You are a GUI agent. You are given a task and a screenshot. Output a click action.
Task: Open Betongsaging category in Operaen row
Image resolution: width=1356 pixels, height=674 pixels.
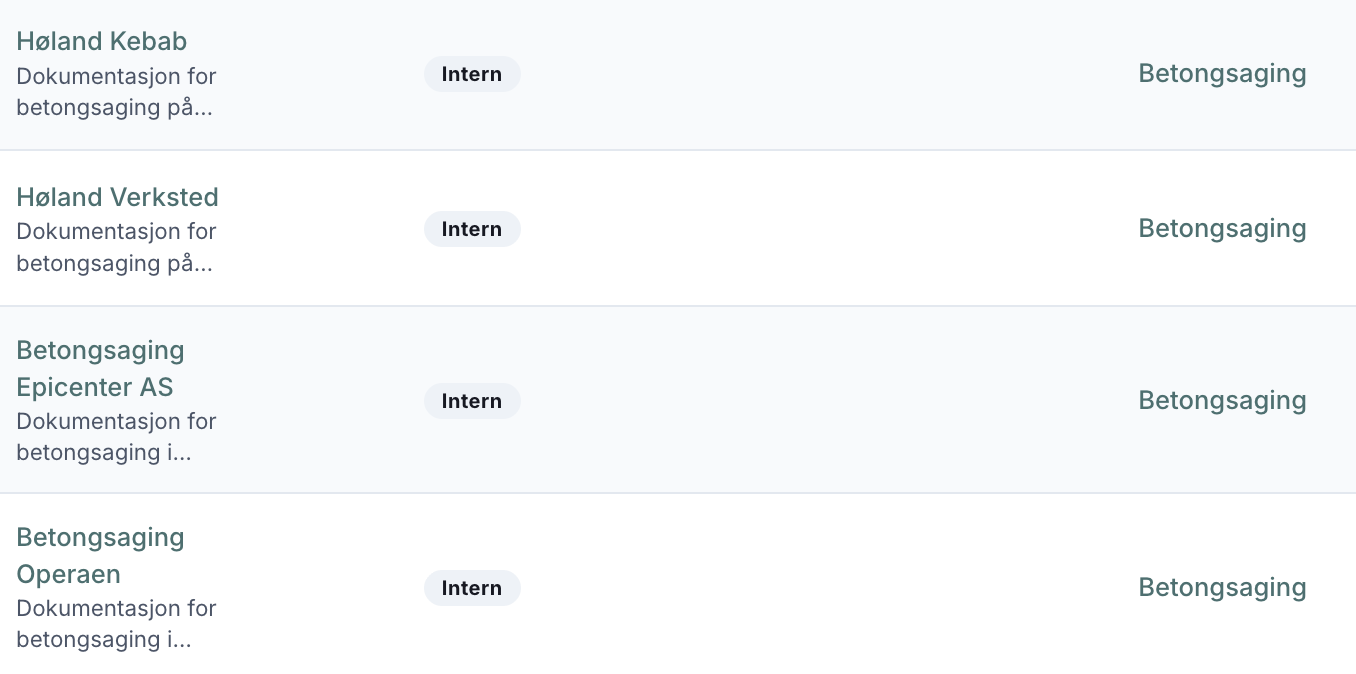click(1222, 588)
